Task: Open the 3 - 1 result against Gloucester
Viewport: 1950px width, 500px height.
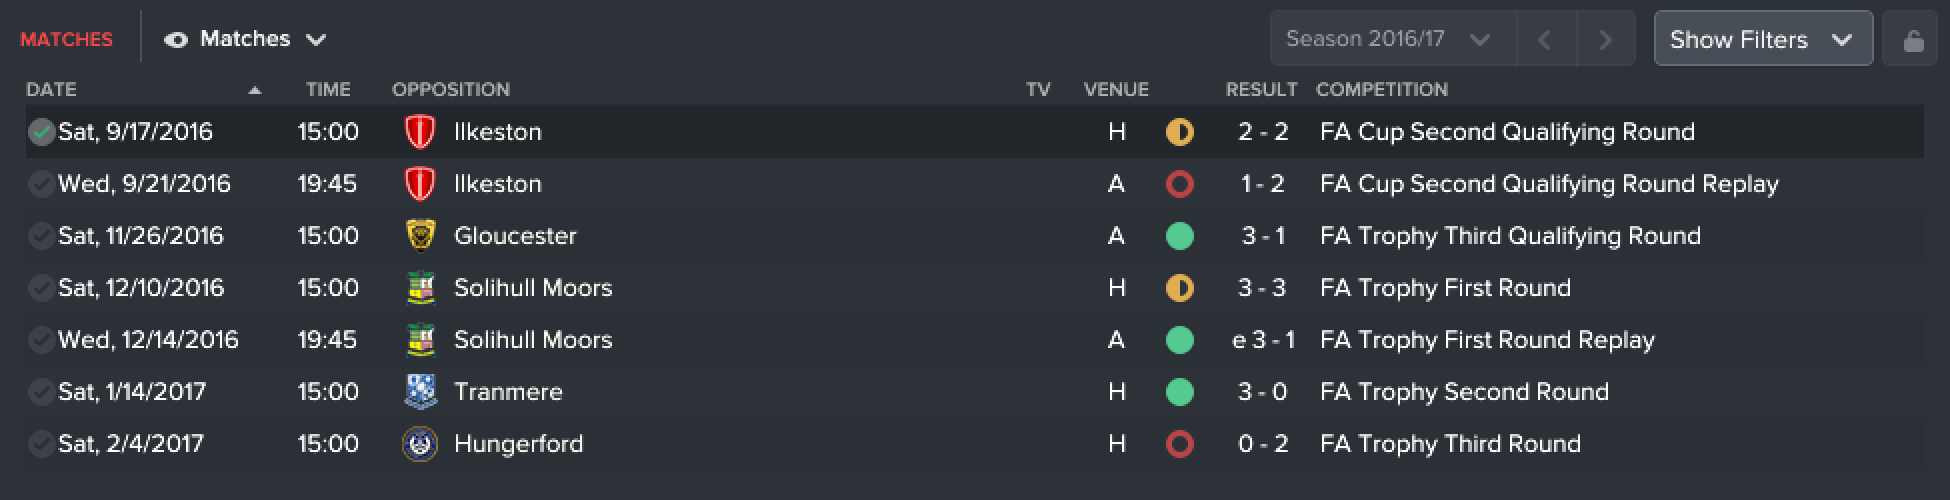Action: click(1263, 236)
